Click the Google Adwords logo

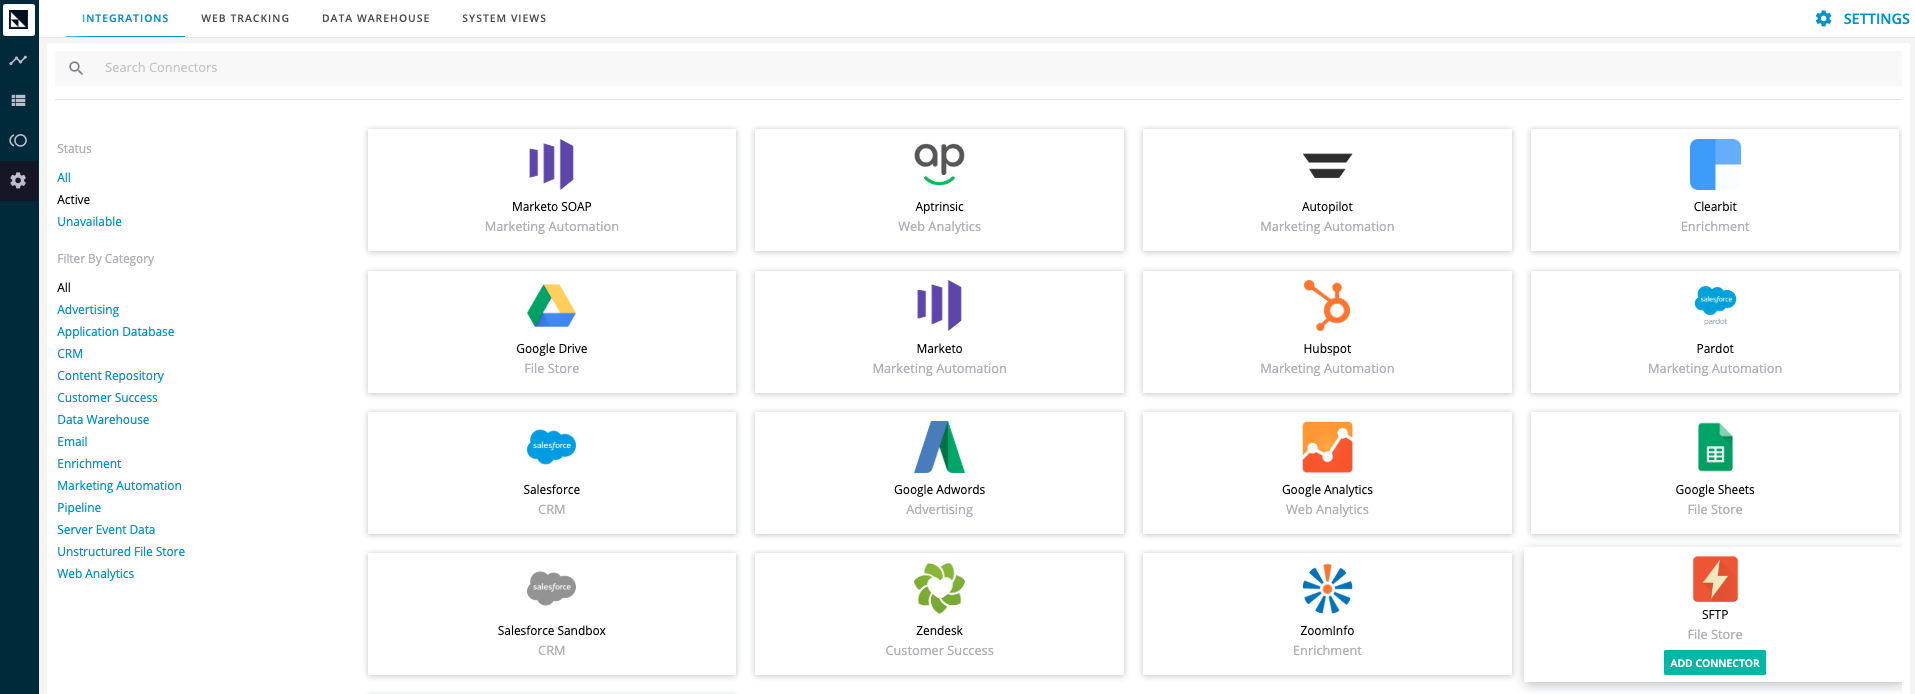939,447
